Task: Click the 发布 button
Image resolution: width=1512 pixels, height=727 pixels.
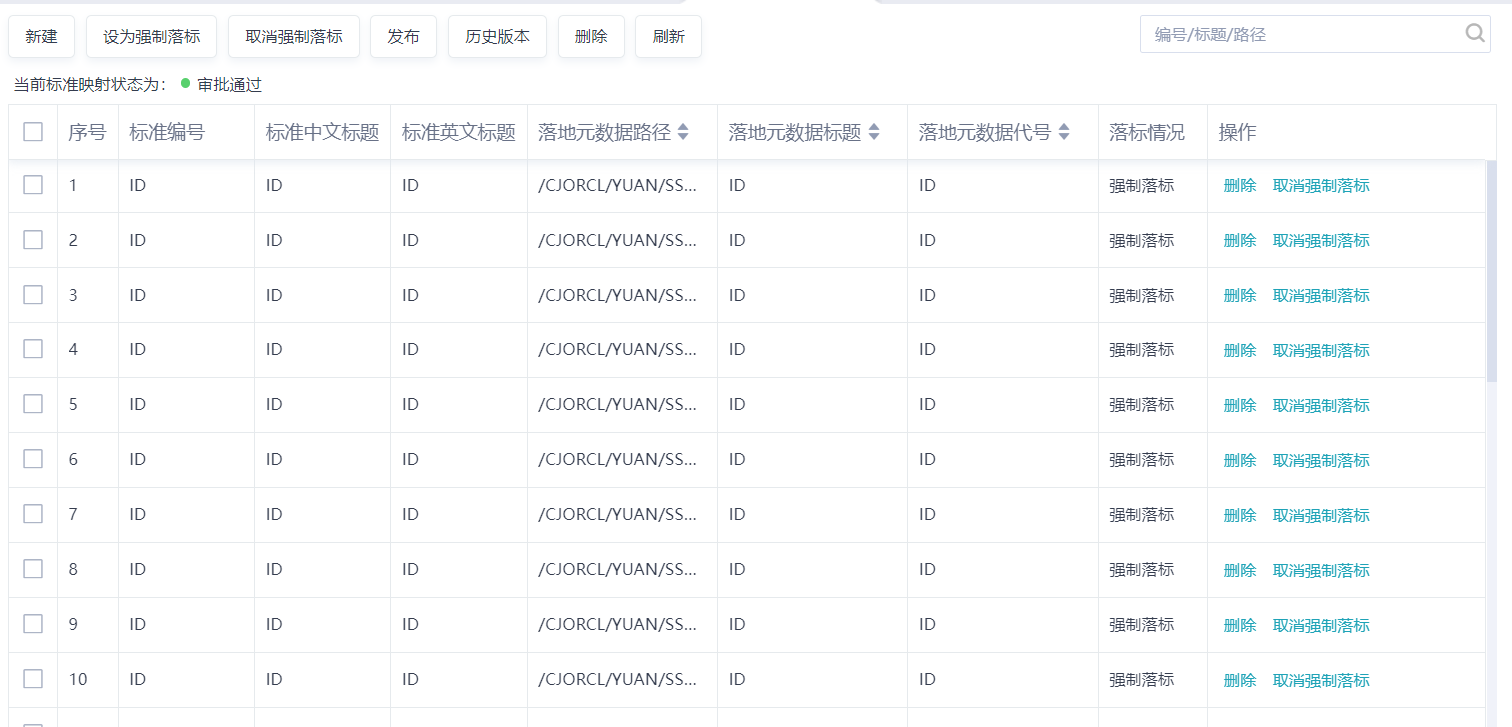Action: [x=403, y=37]
